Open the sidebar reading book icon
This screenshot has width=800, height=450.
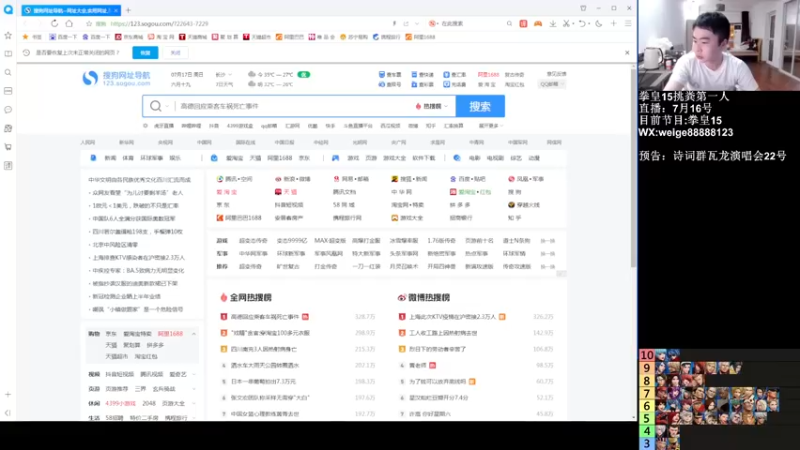click(x=8, y=54)
